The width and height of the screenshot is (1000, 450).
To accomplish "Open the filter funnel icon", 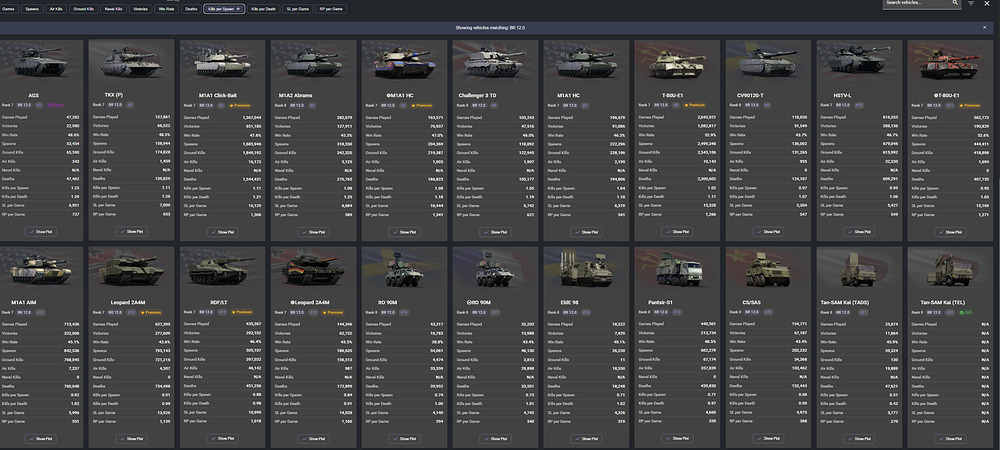I will click(x=971, y=3).
